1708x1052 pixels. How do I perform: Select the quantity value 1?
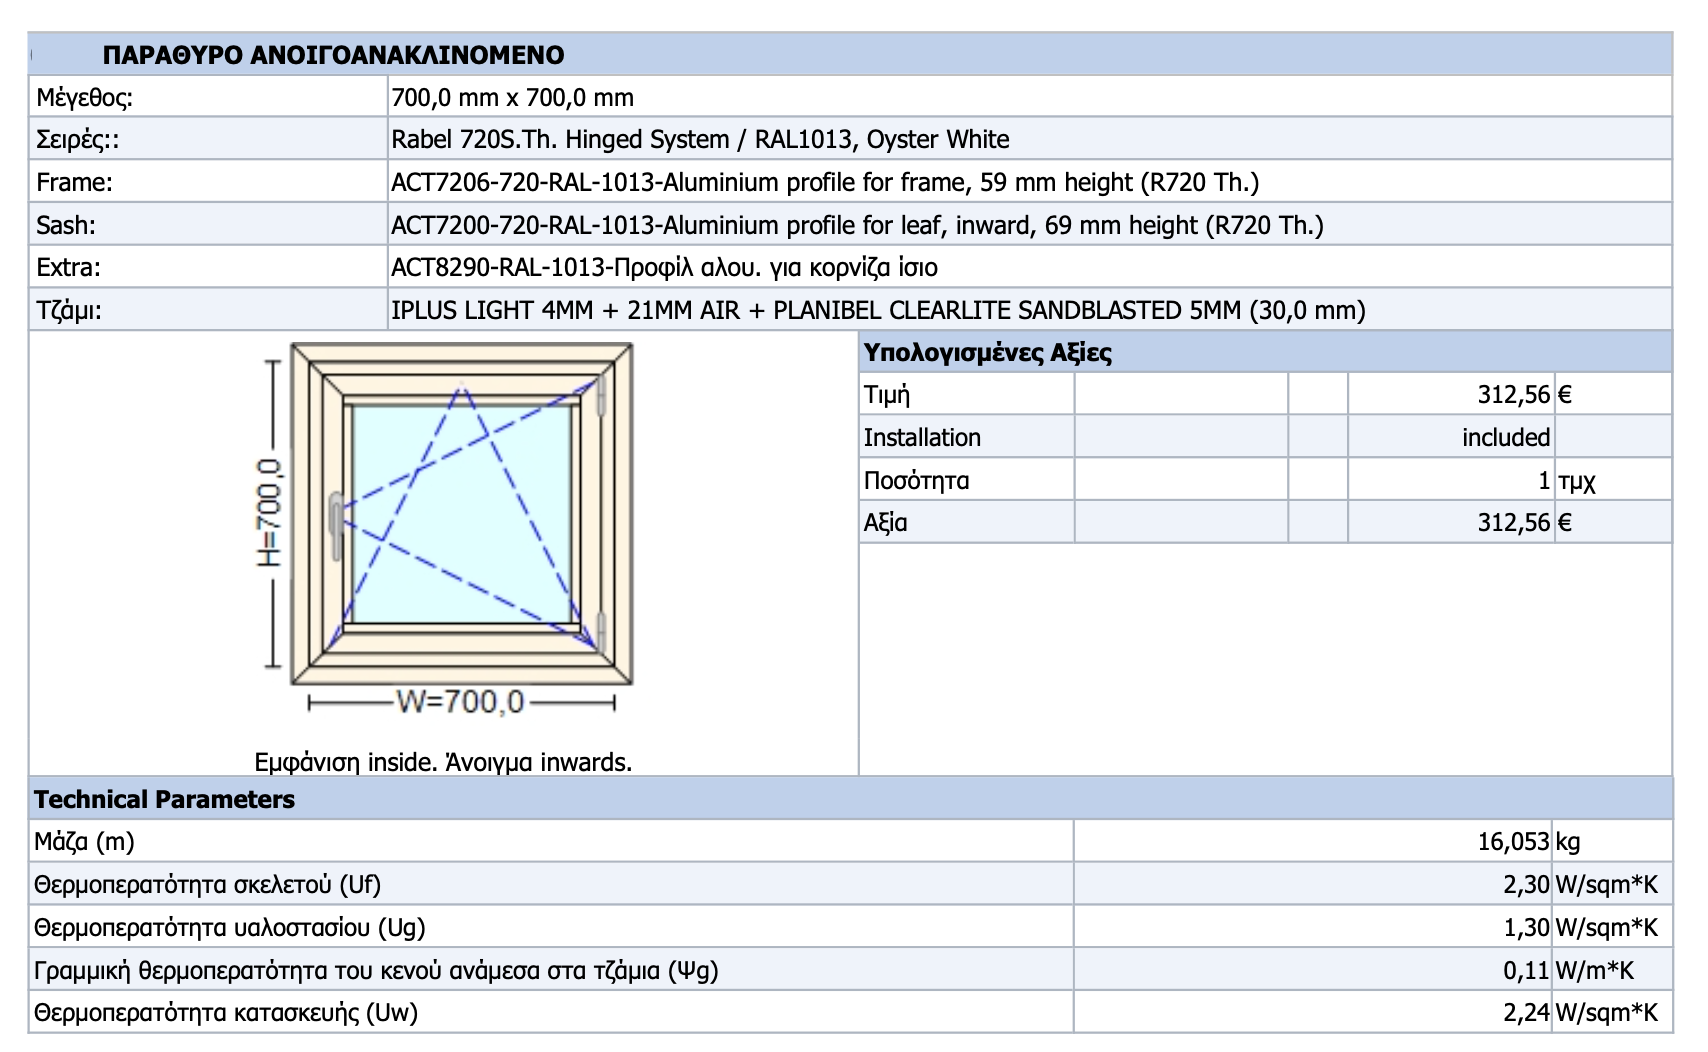1544,480
